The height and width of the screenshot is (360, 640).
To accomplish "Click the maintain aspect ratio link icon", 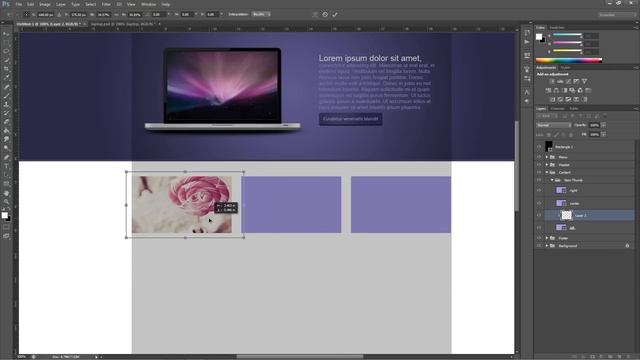I will pos(116,14).
